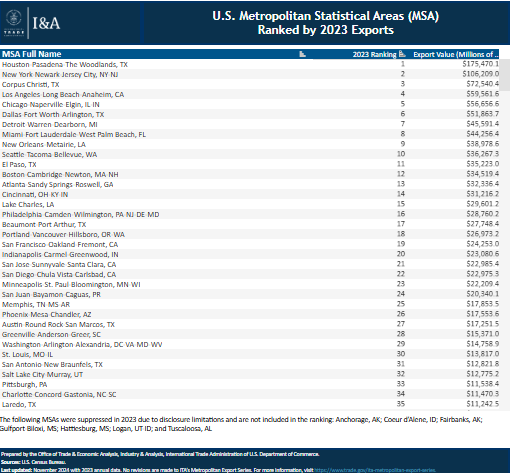513x473 pixels.
Task: Select Seattle Tacoma Bellevue, WA row
Action: 250,154
